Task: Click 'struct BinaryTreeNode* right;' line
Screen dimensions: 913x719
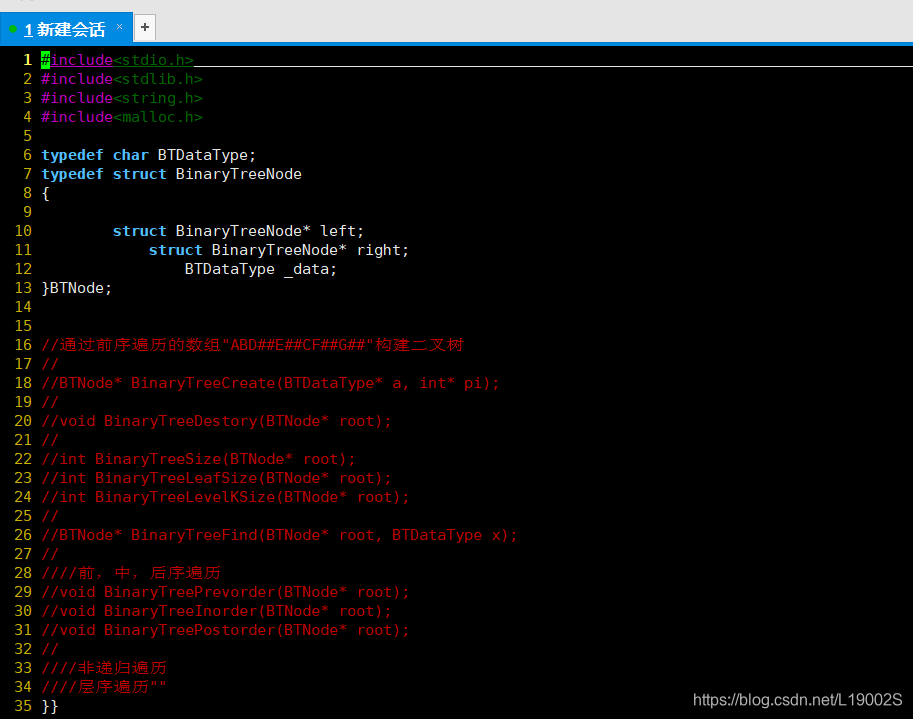Action: (x=279, y=250)
